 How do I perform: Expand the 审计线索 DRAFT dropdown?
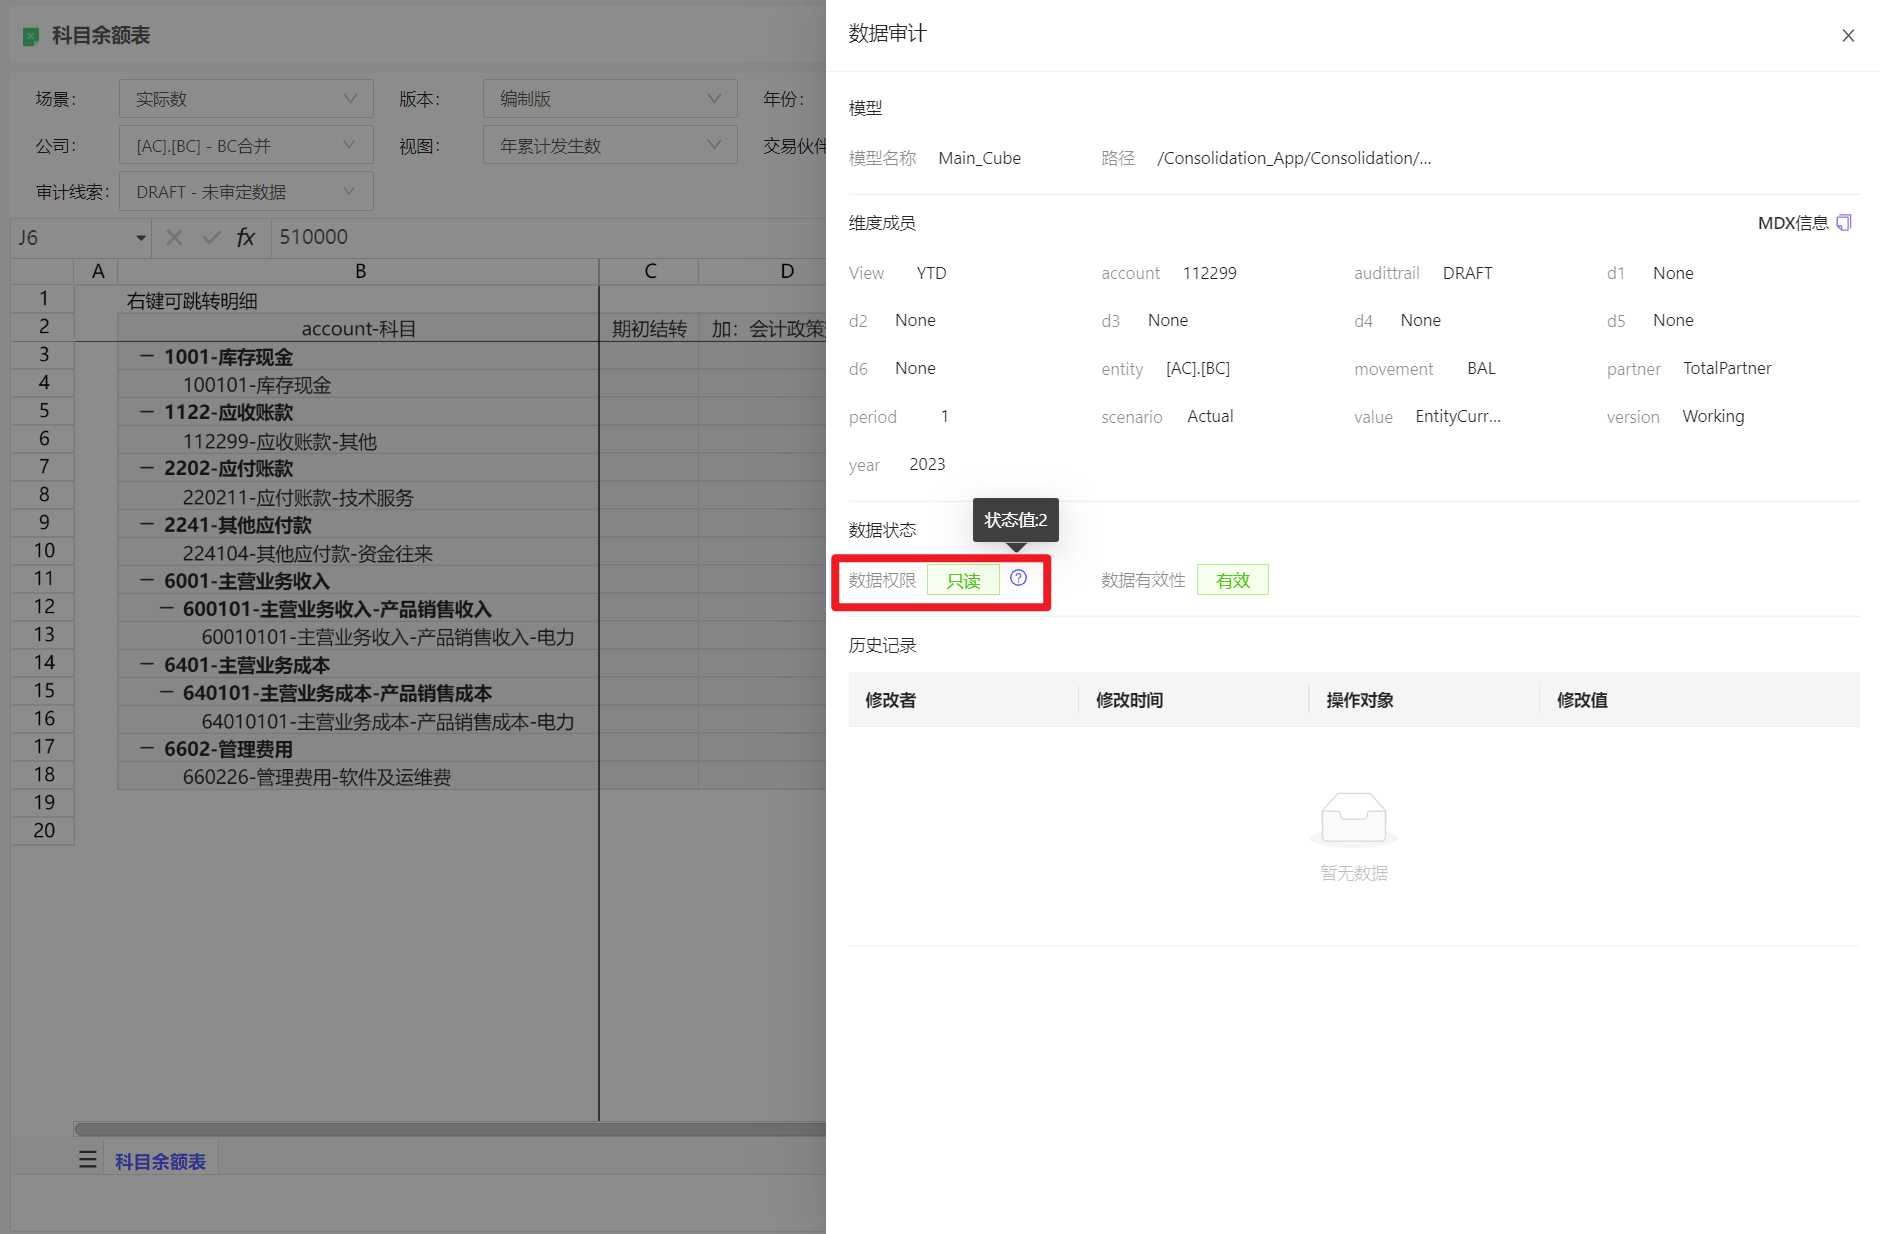(x=246, y=192)
